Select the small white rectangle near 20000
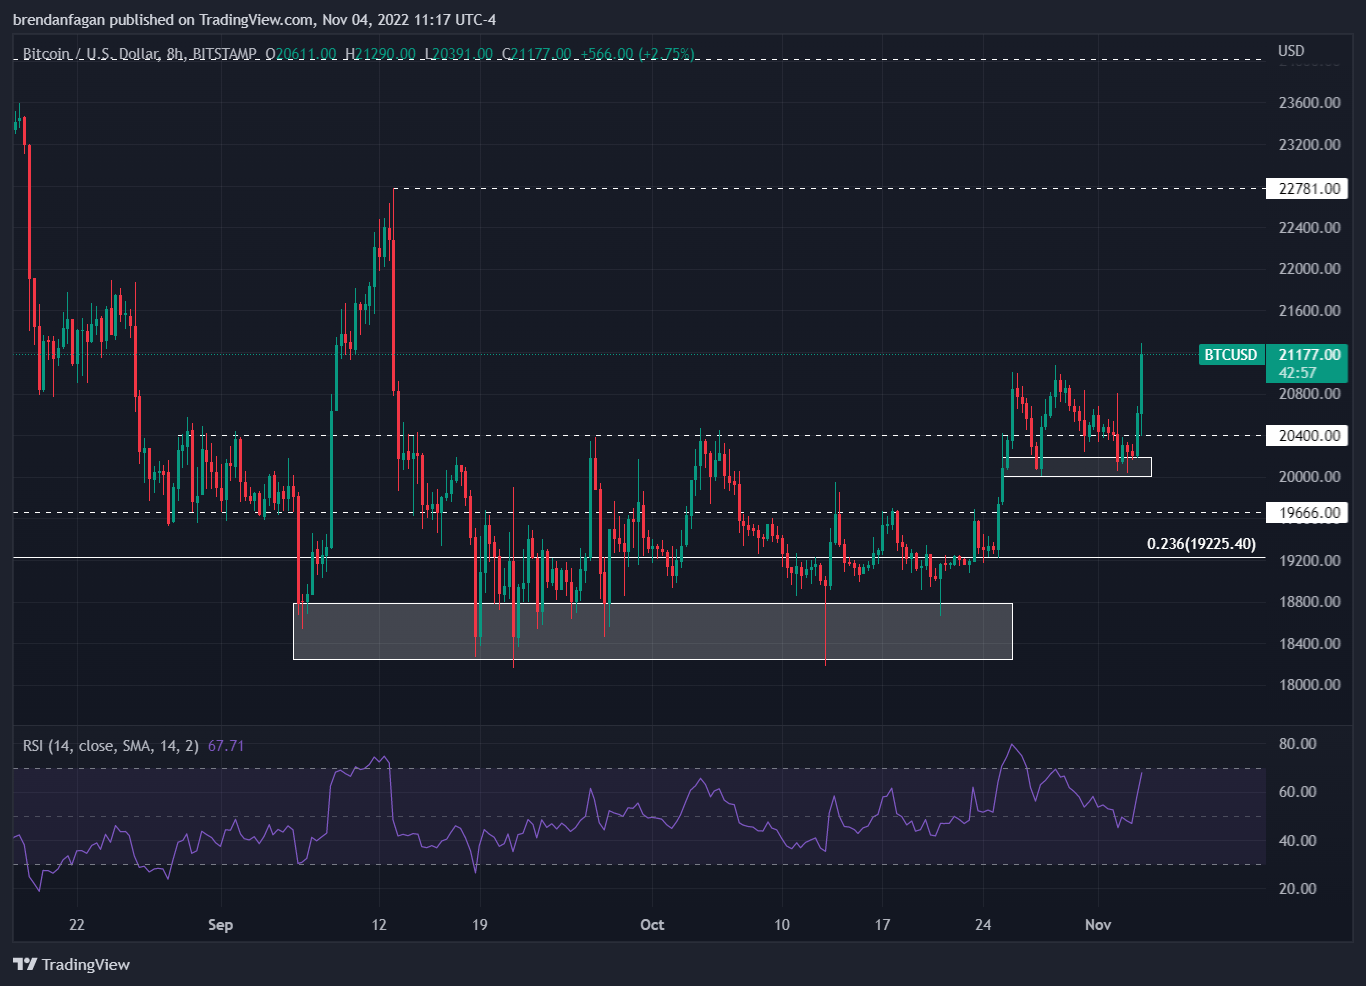This screenshot has height=986, width=1366. (1077, 467)
